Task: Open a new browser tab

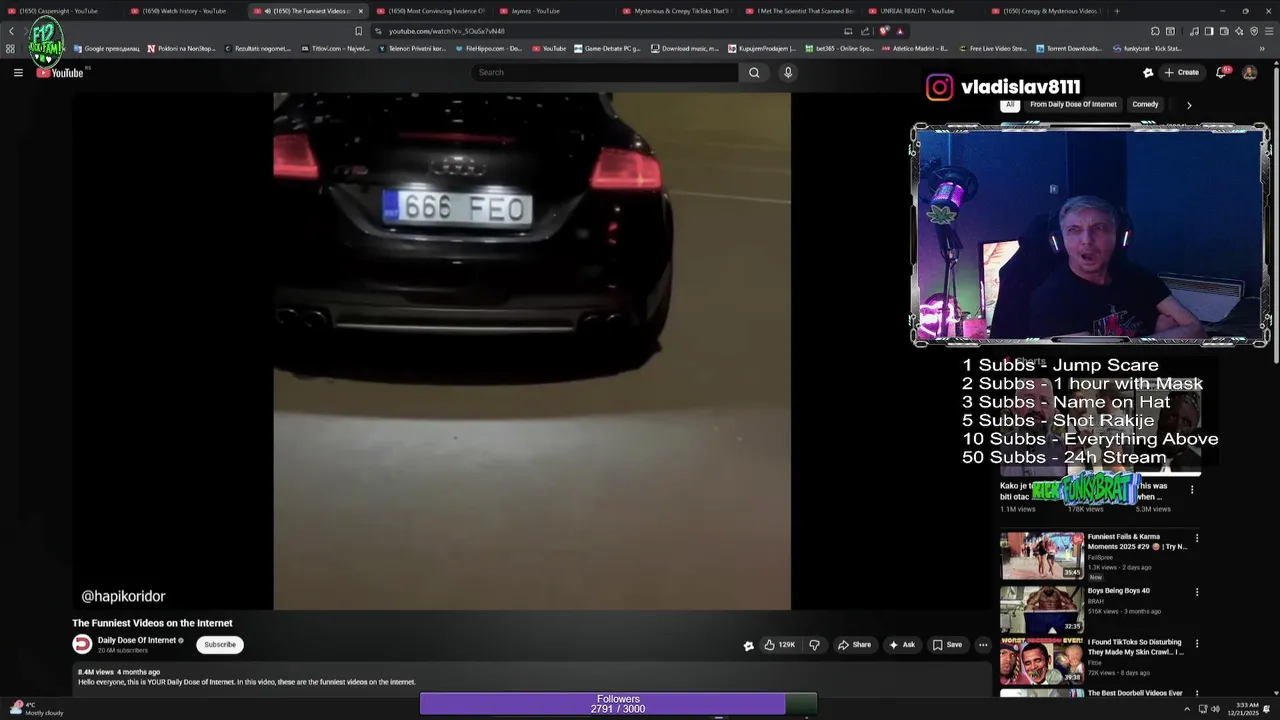Action: coord(1117,11)
